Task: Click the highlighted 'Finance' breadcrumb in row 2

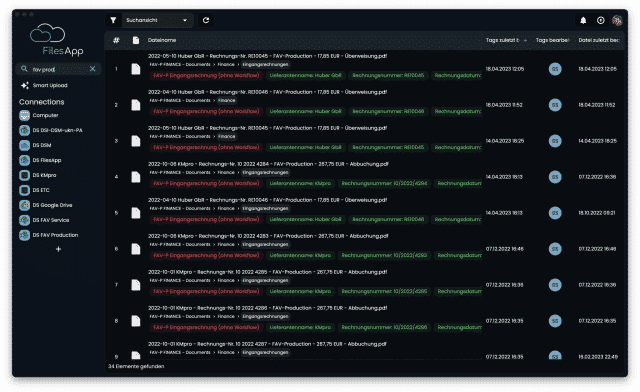Action: pyautogui.click(x=227, y=100)
